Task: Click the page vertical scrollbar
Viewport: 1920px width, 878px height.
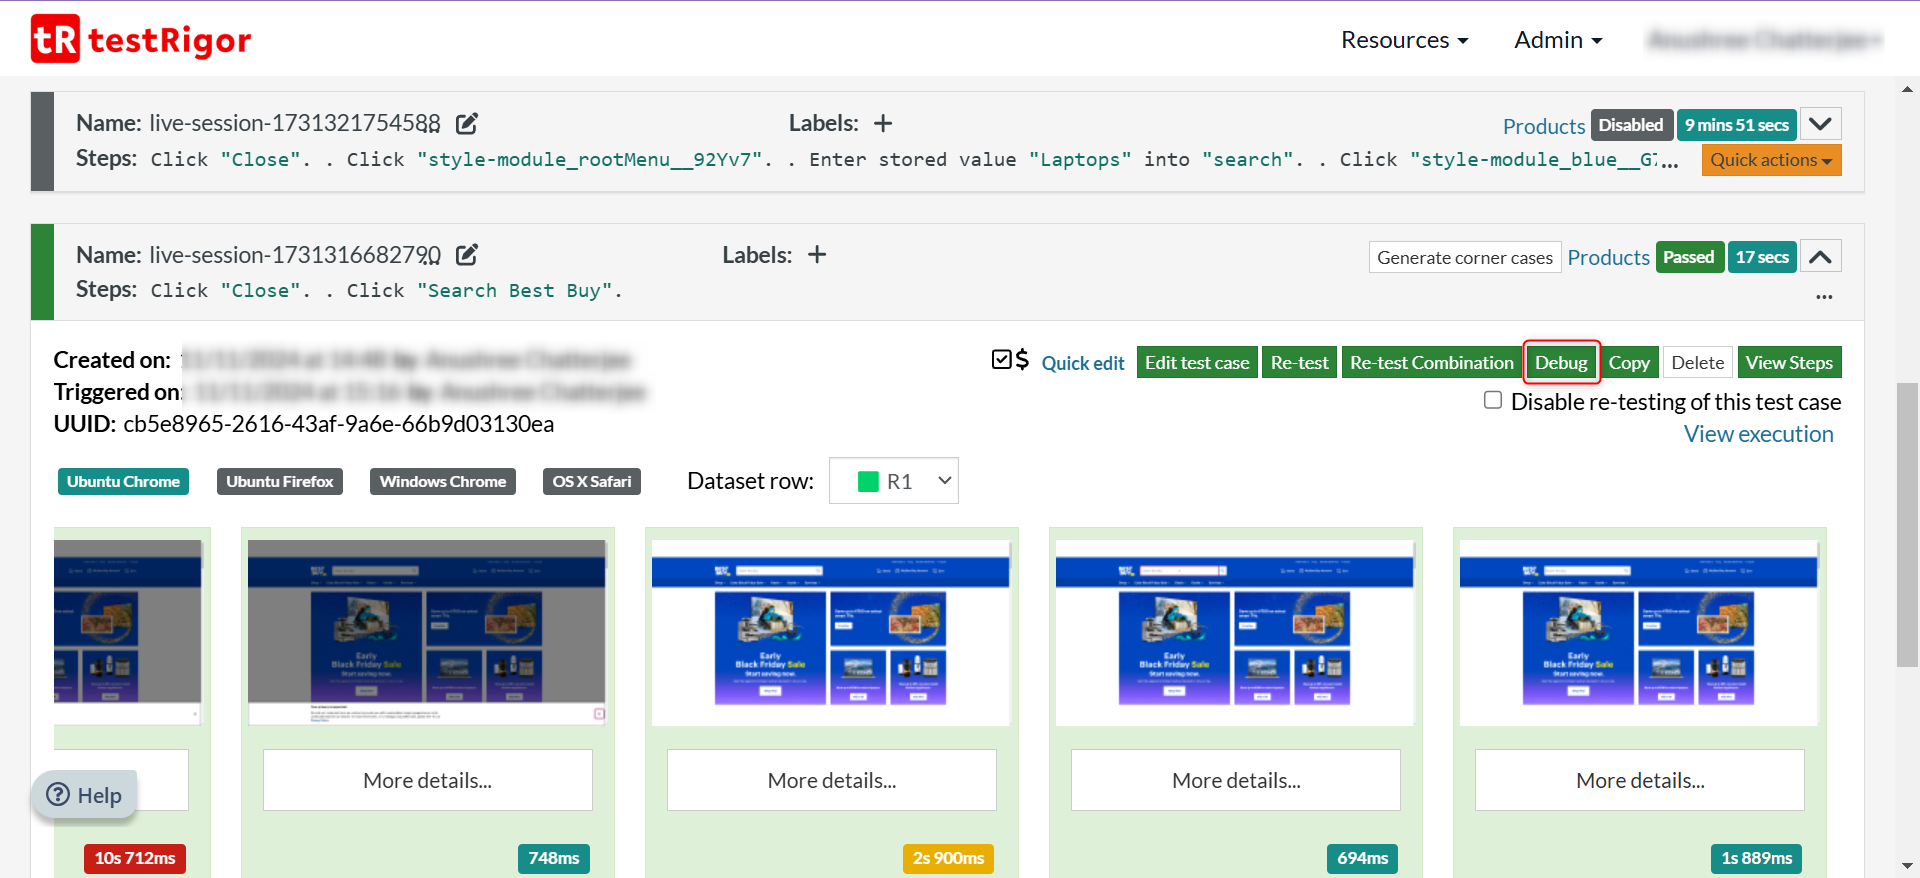Action: pos(1907,524)
